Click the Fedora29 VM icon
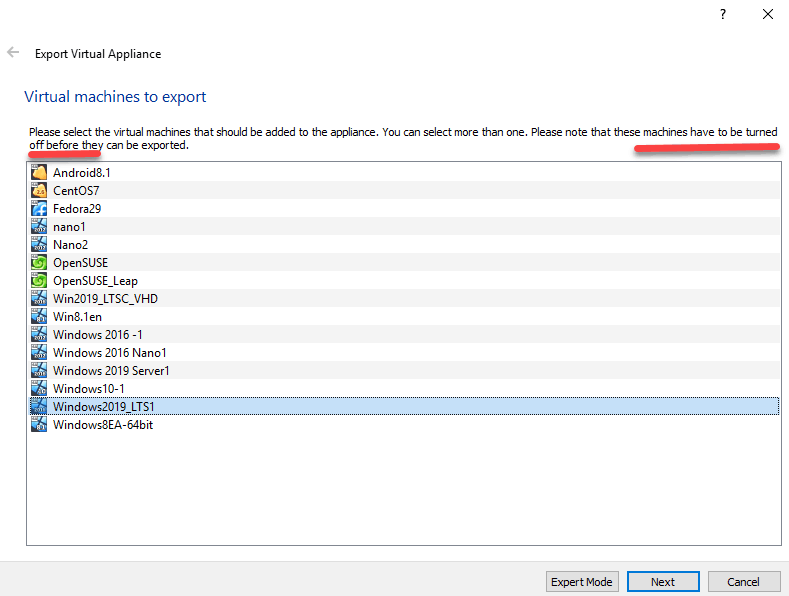Viewport: 789px width, 596px height. [39, 208]
